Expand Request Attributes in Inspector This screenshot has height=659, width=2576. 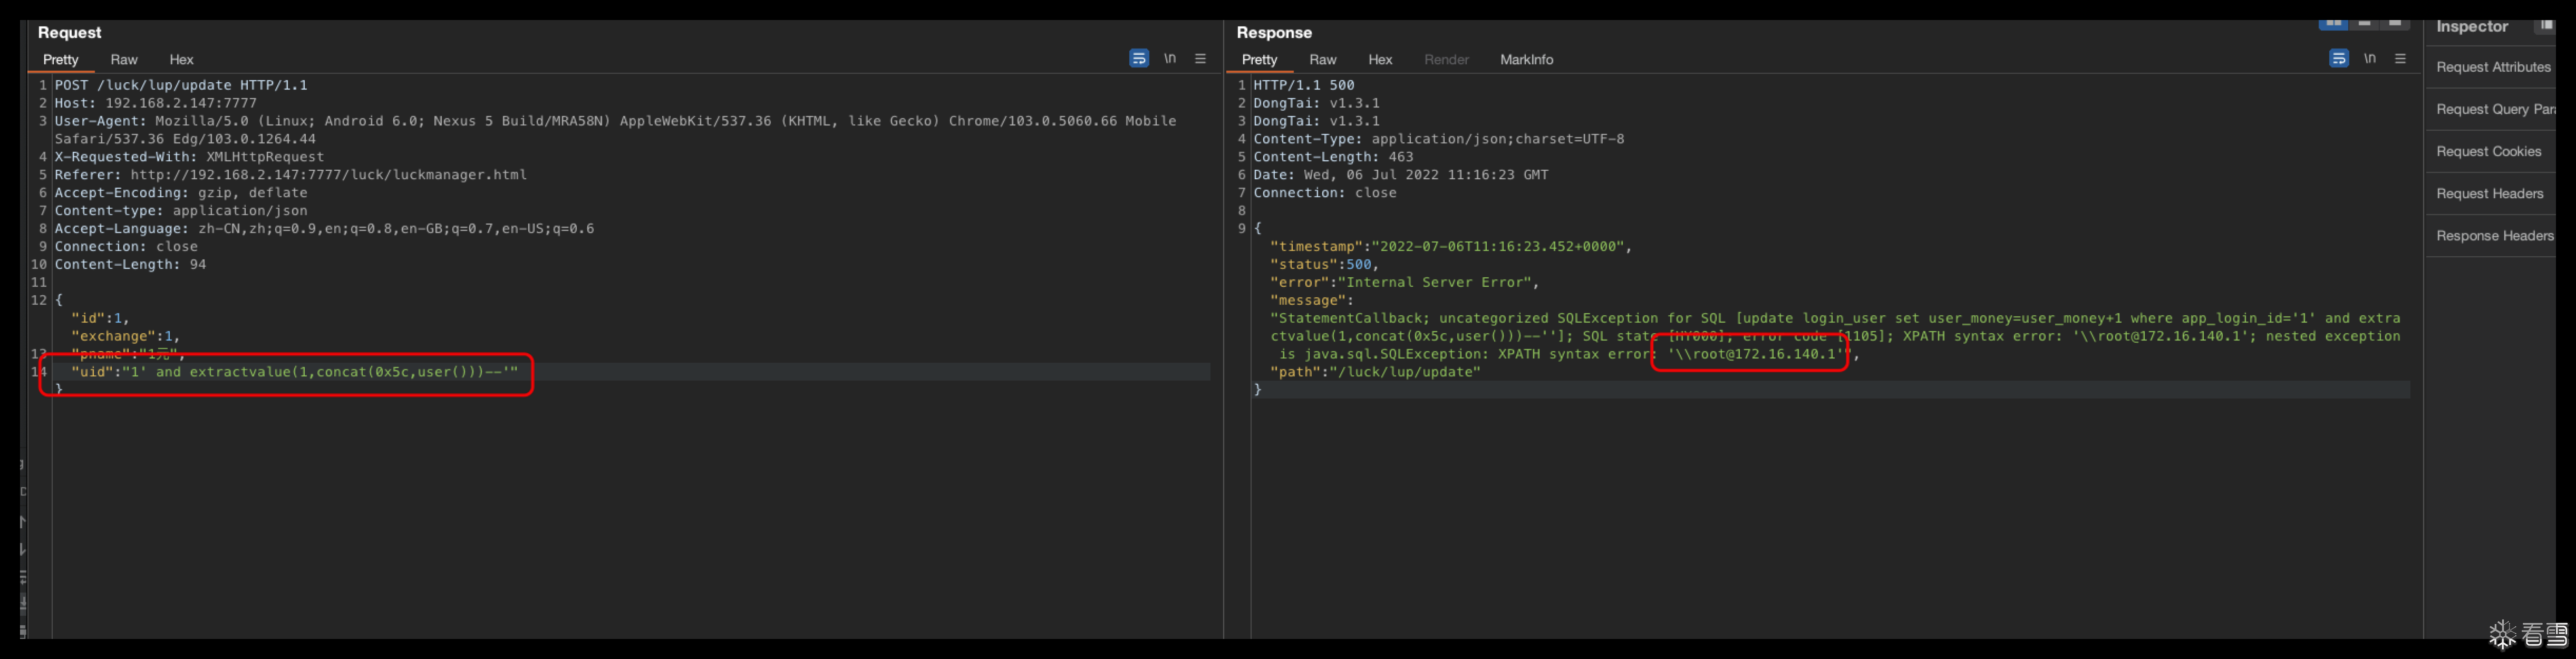(2493, 67)
